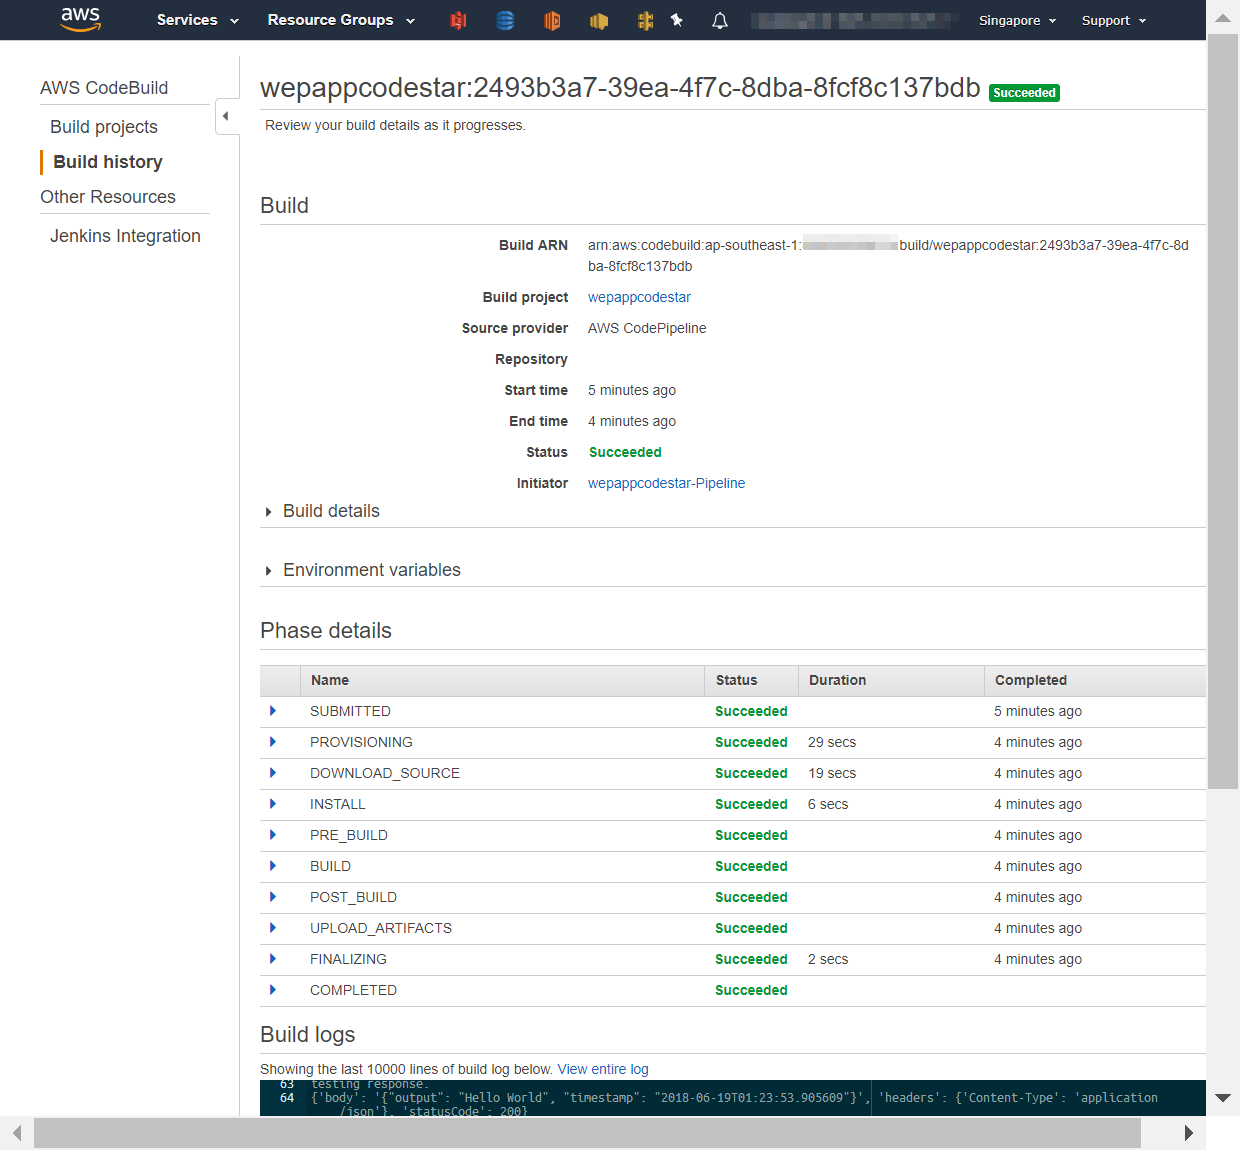
Task: Click '5 minutes ago' in SUBMITTED row
Action: (x=1038, y=711)
